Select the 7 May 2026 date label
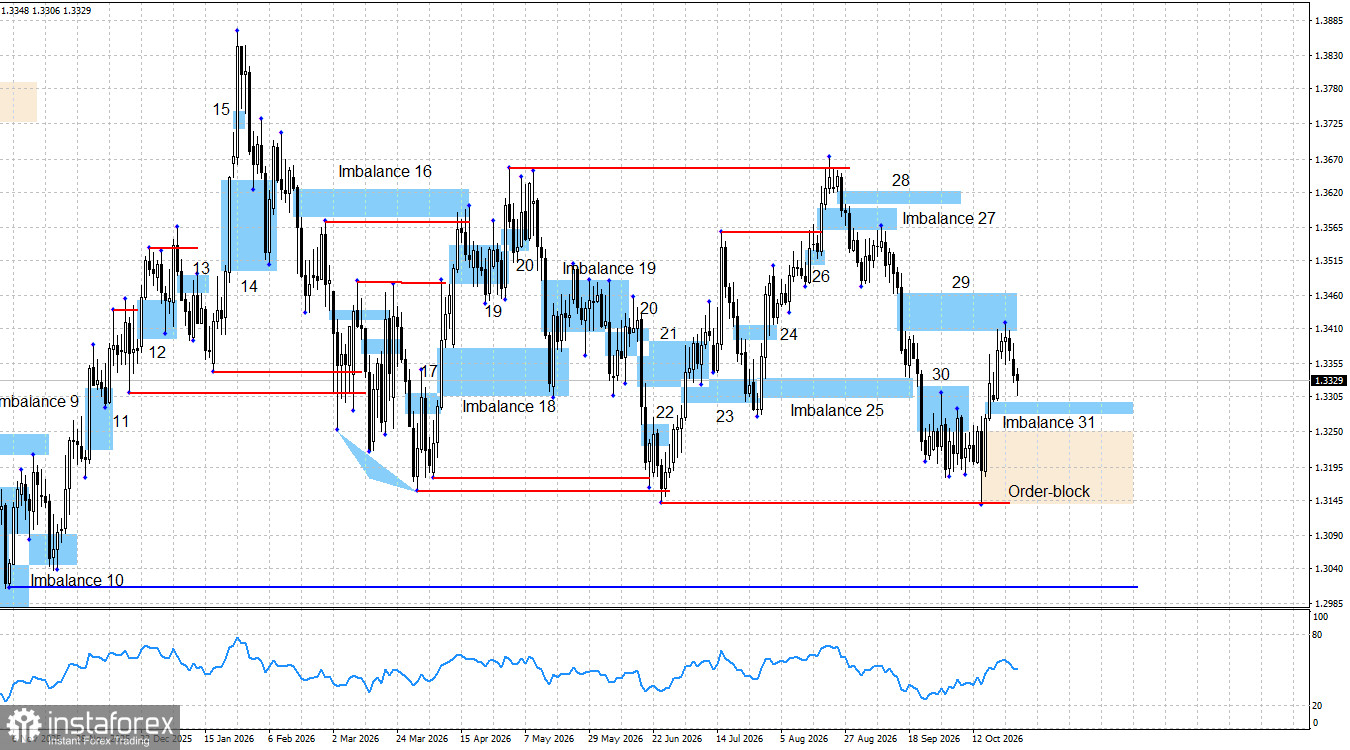 pos(549,739)
